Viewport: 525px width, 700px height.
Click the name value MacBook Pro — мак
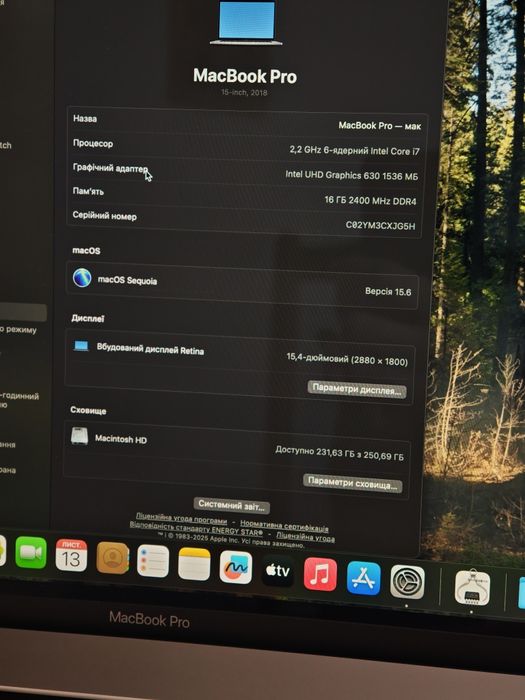(x=379, y=126)
